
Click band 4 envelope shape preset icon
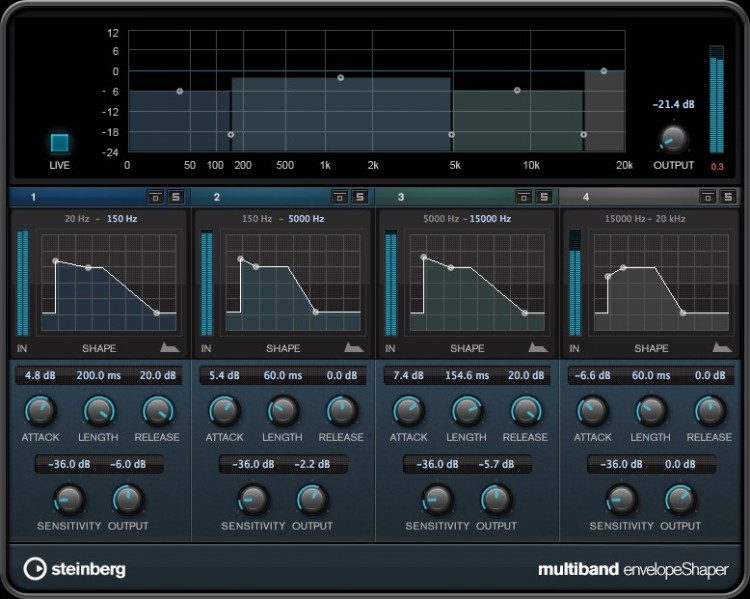722,347
